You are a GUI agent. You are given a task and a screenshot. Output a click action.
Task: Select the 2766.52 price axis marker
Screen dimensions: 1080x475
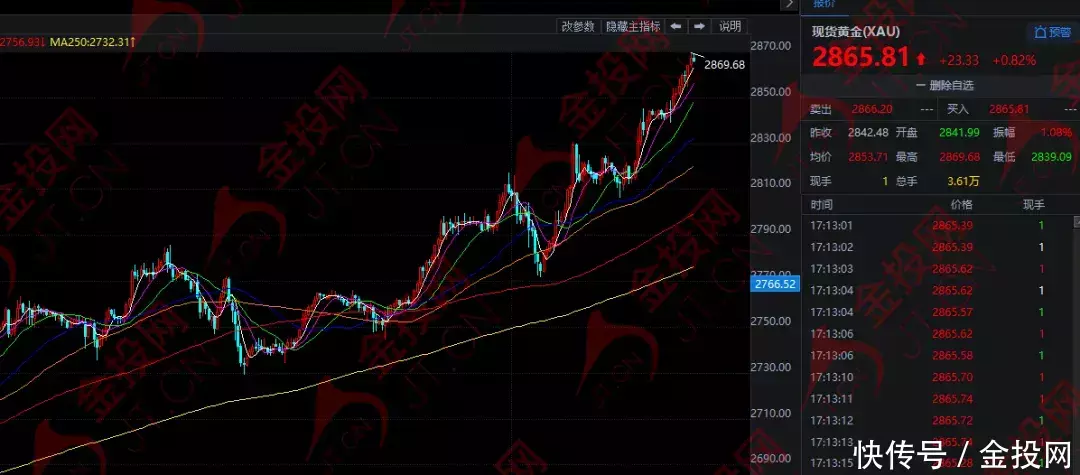tap(773, 285)
